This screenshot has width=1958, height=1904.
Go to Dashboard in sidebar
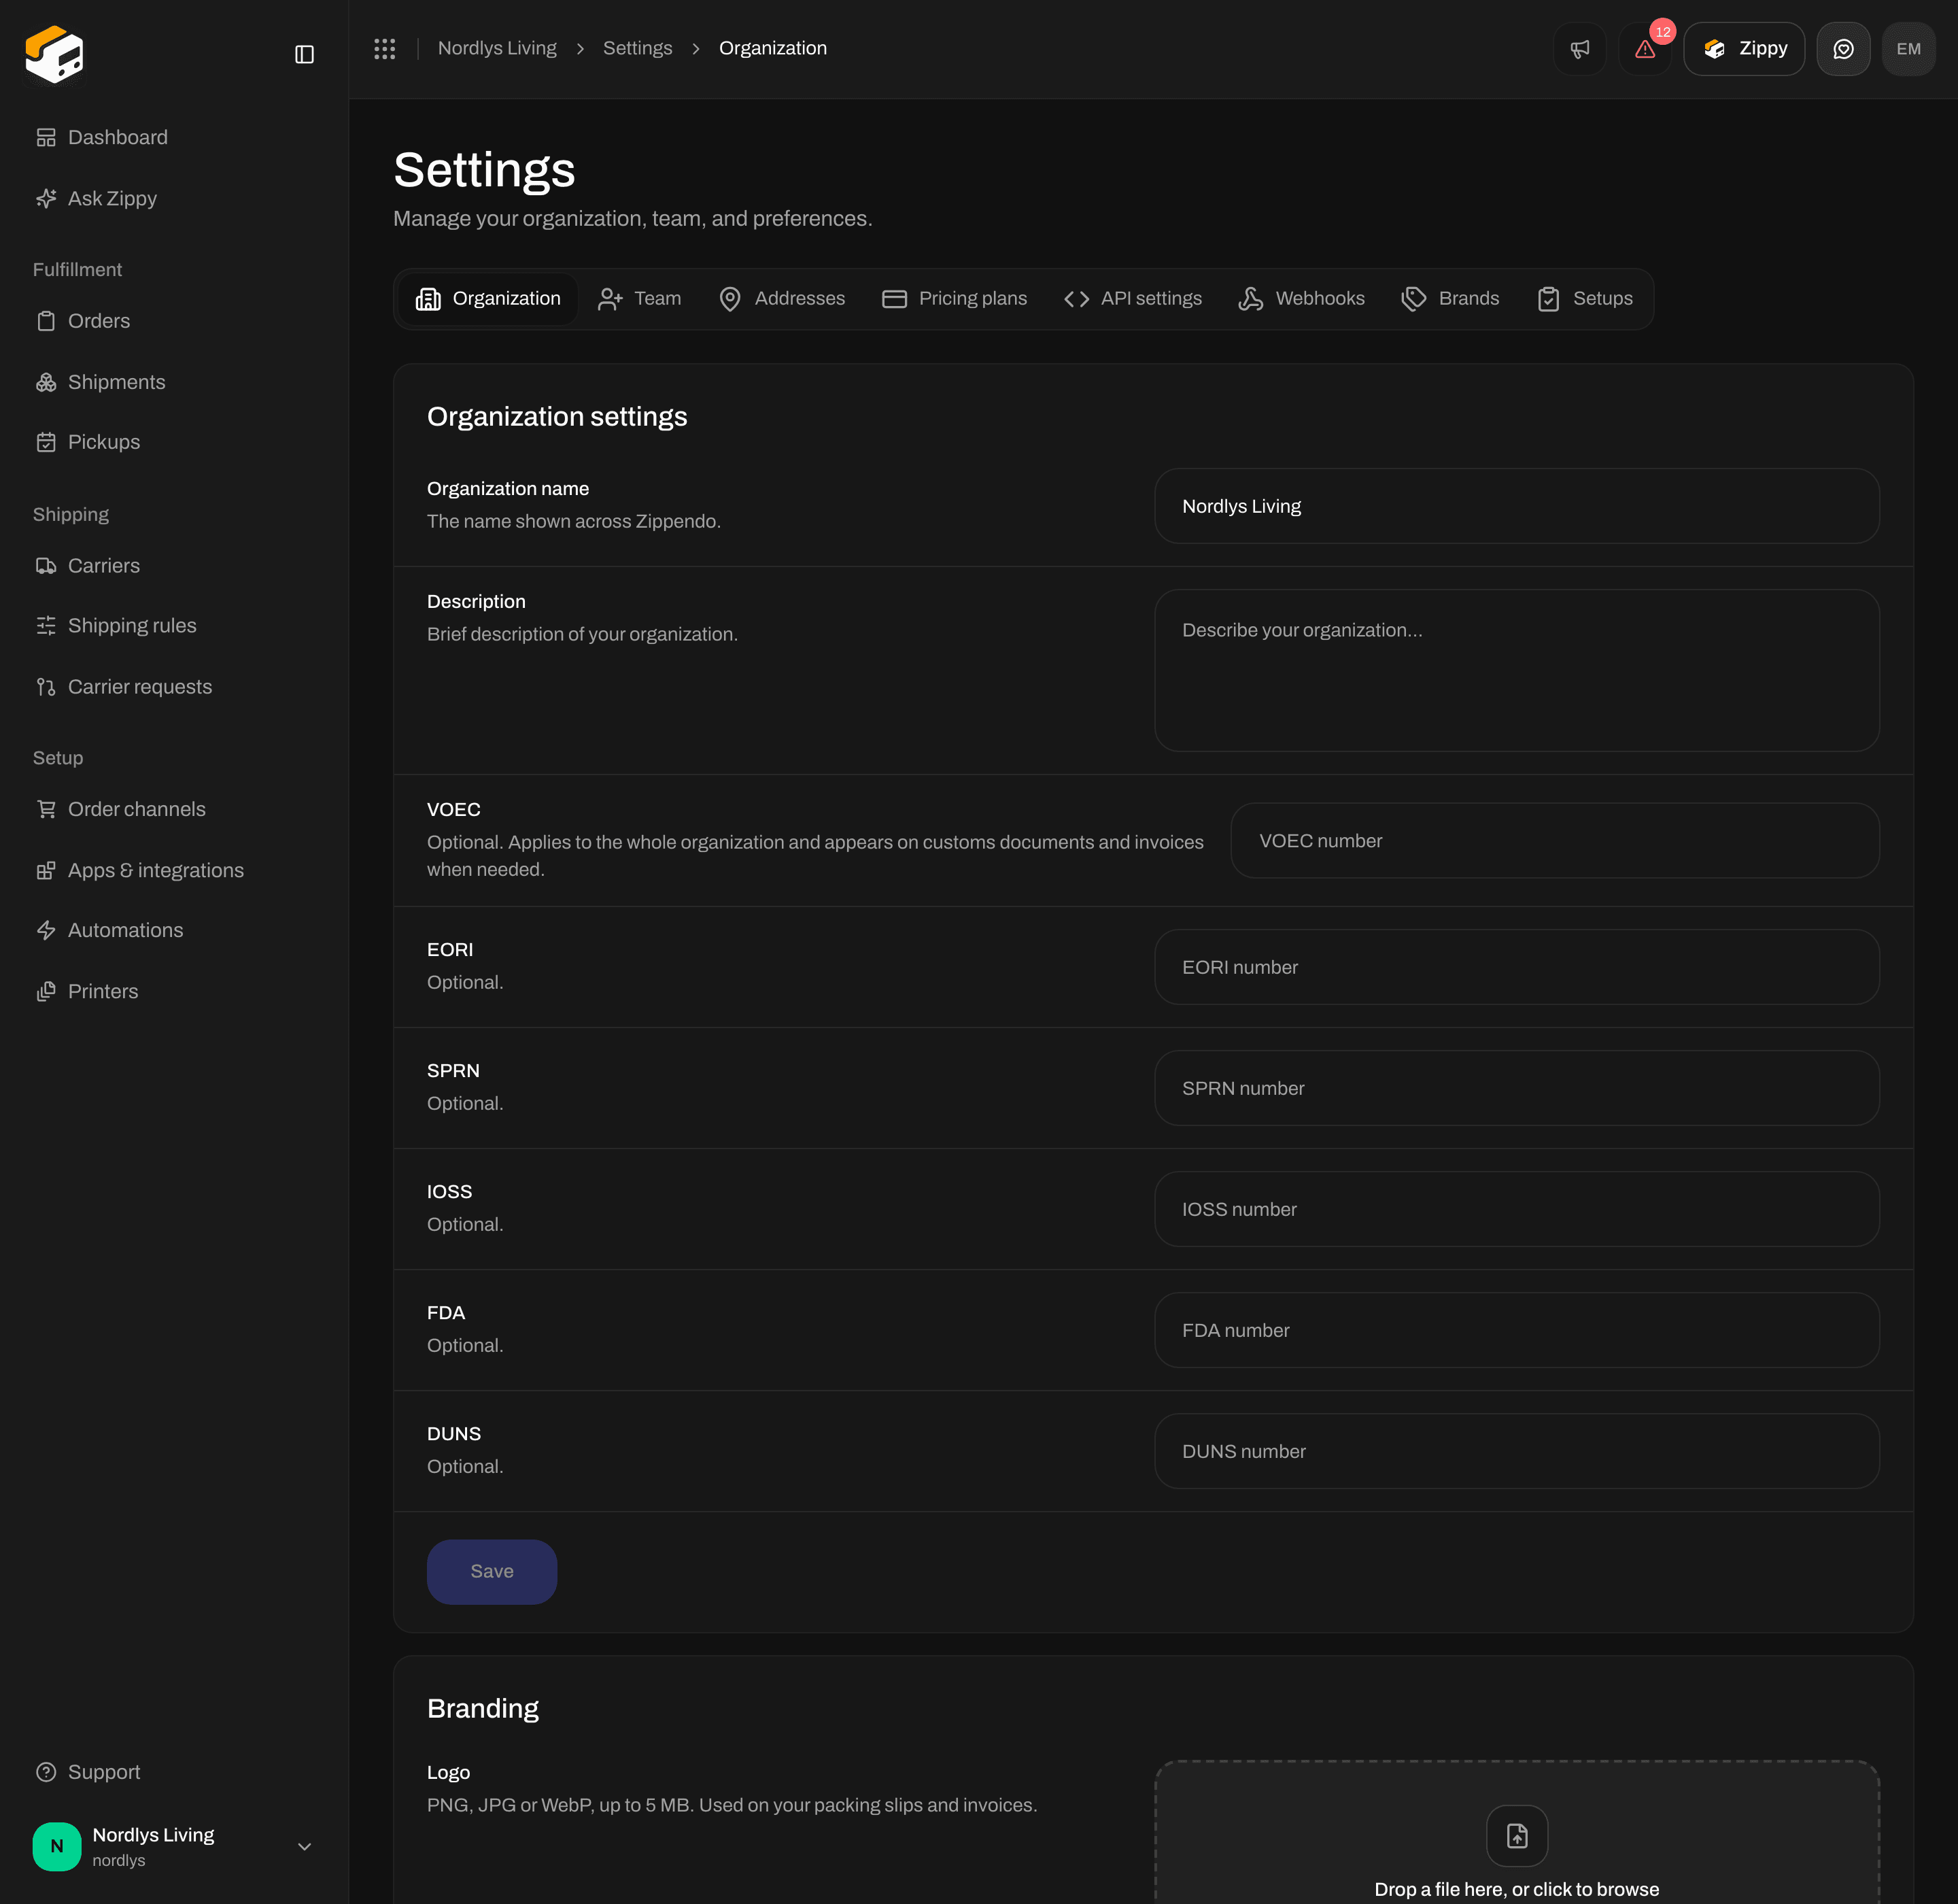[x=174, y=137]
